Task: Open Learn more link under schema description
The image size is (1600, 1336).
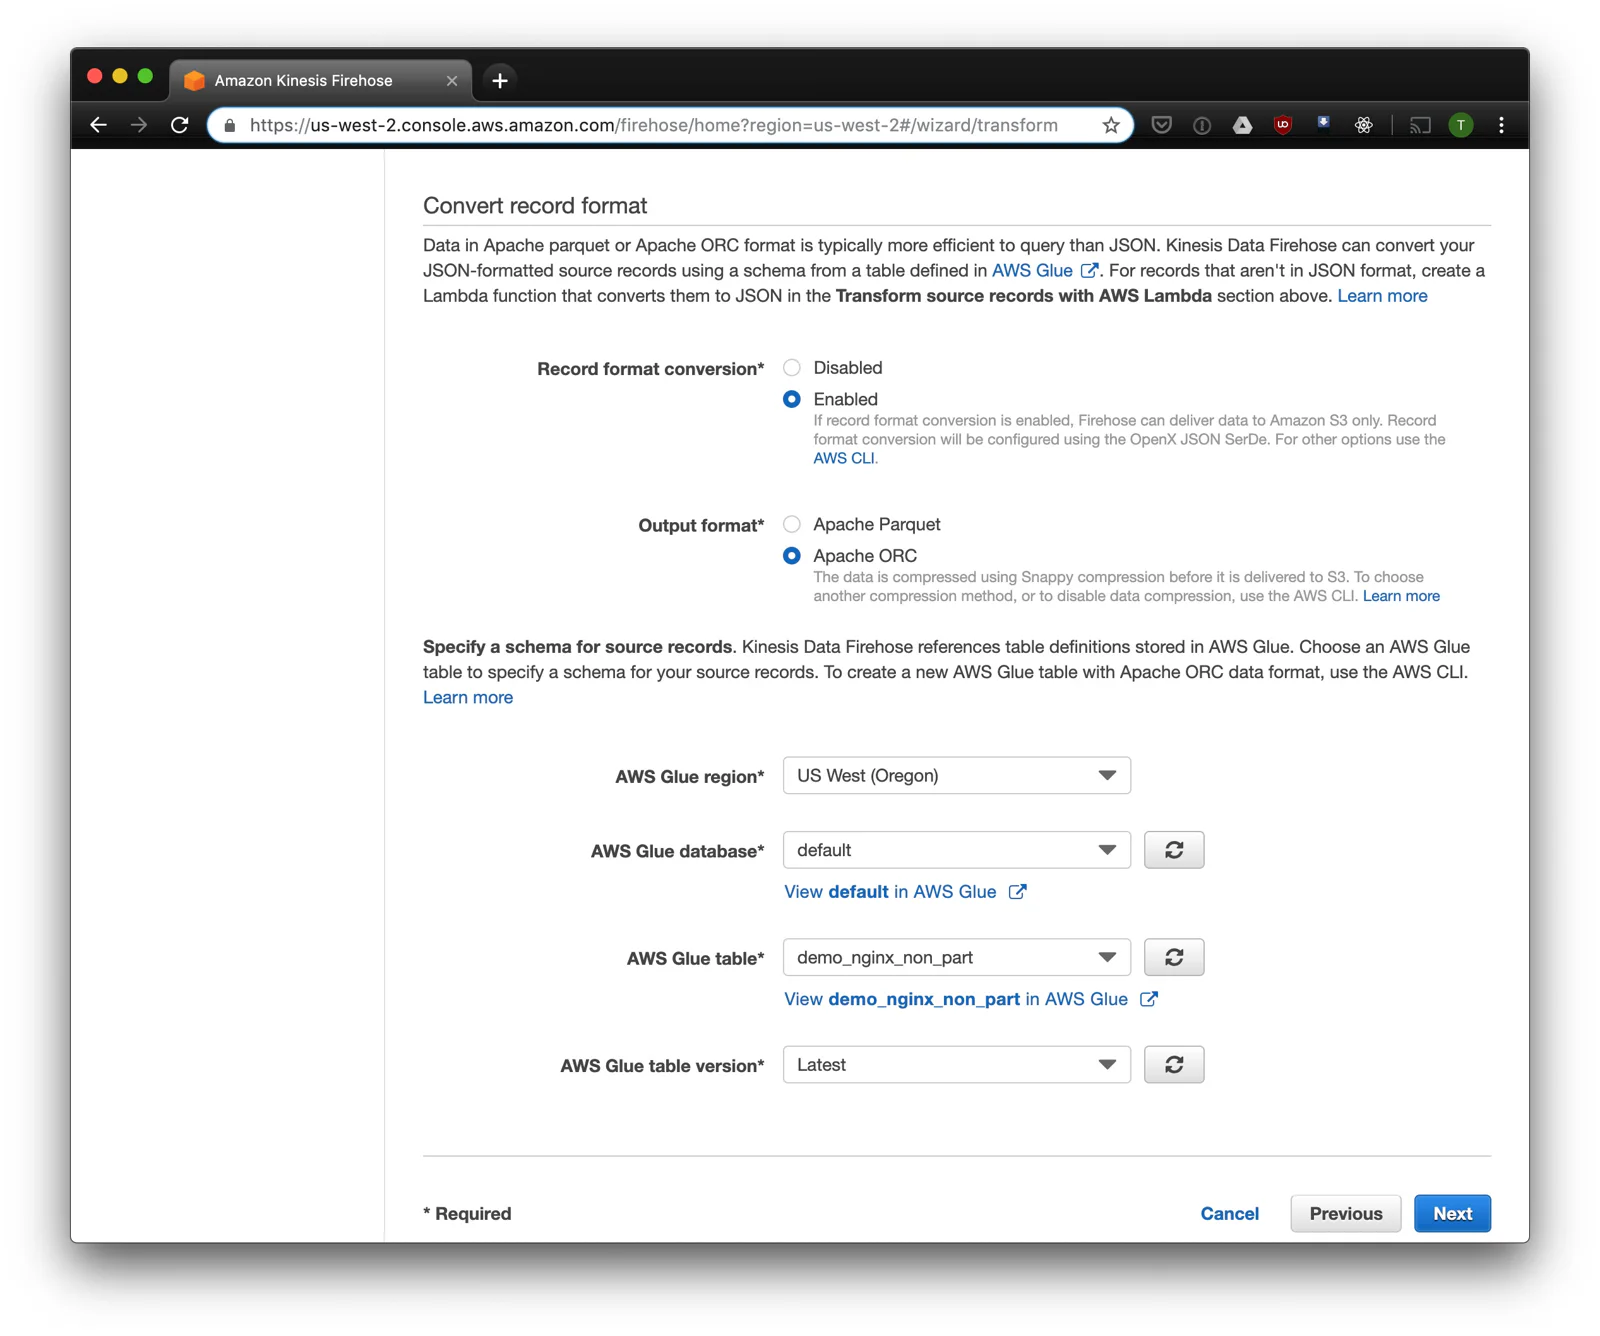Action: tap(468, 698)
